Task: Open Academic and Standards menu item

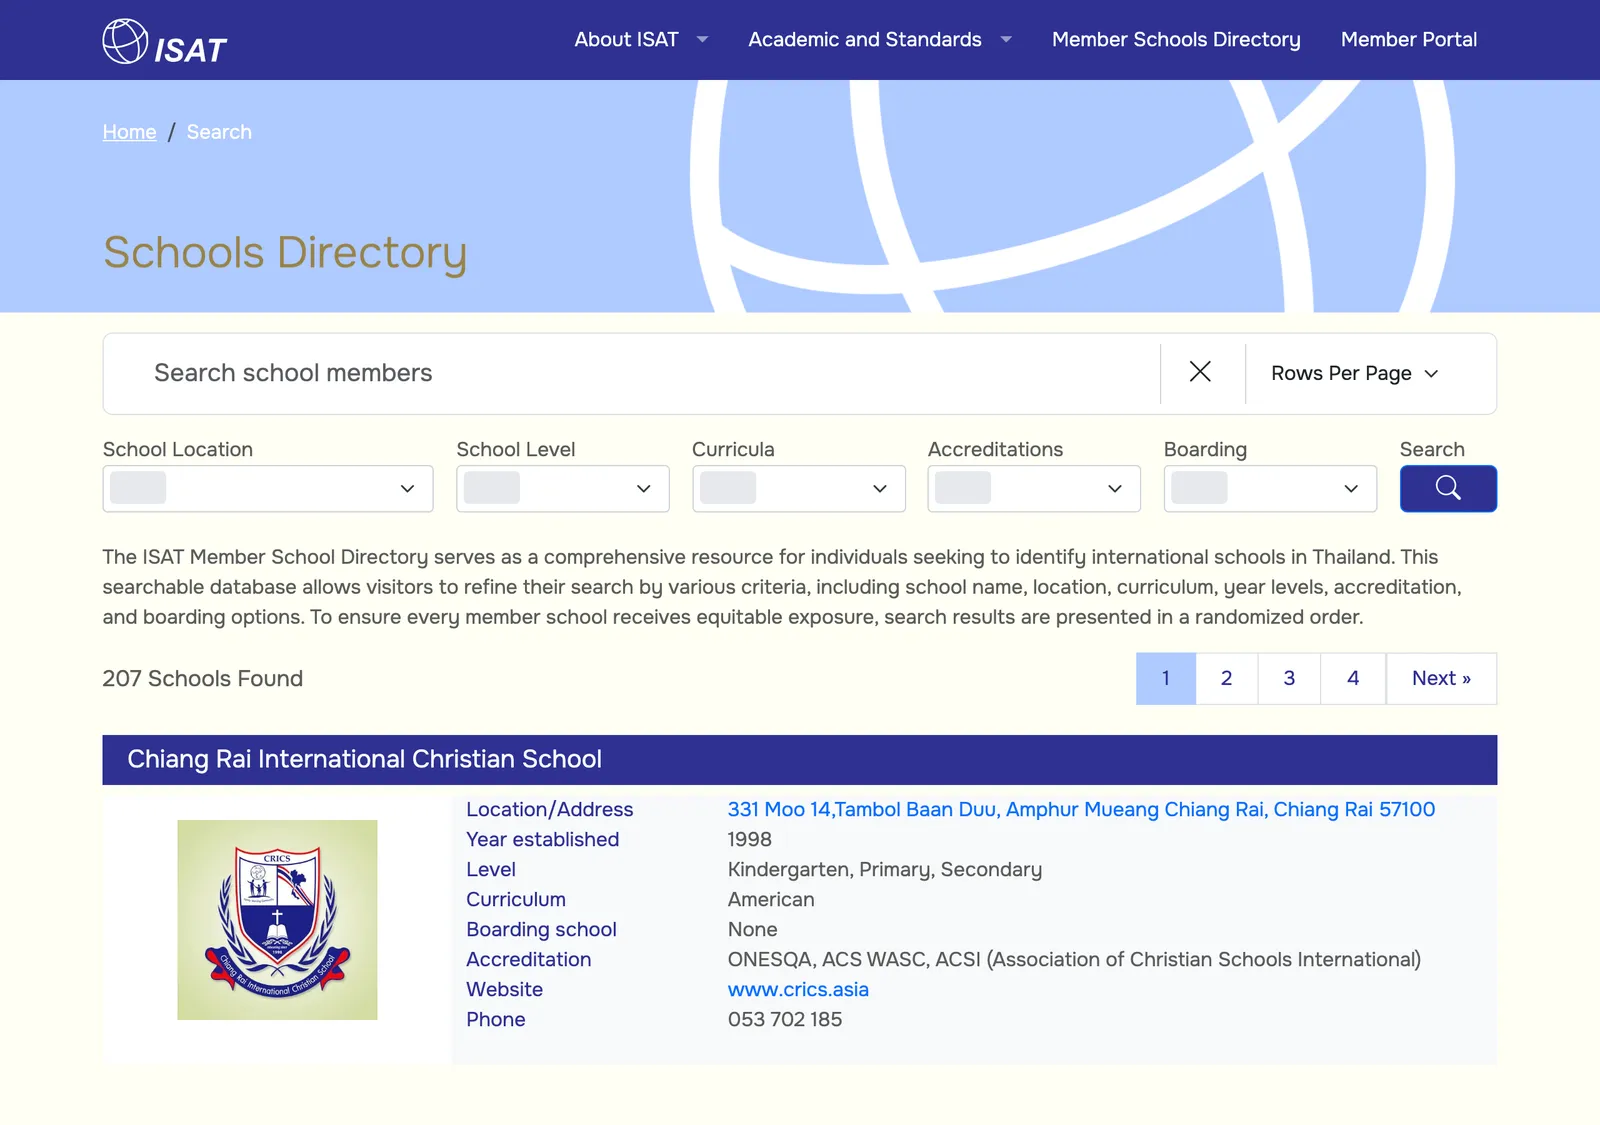Action: 865,40
